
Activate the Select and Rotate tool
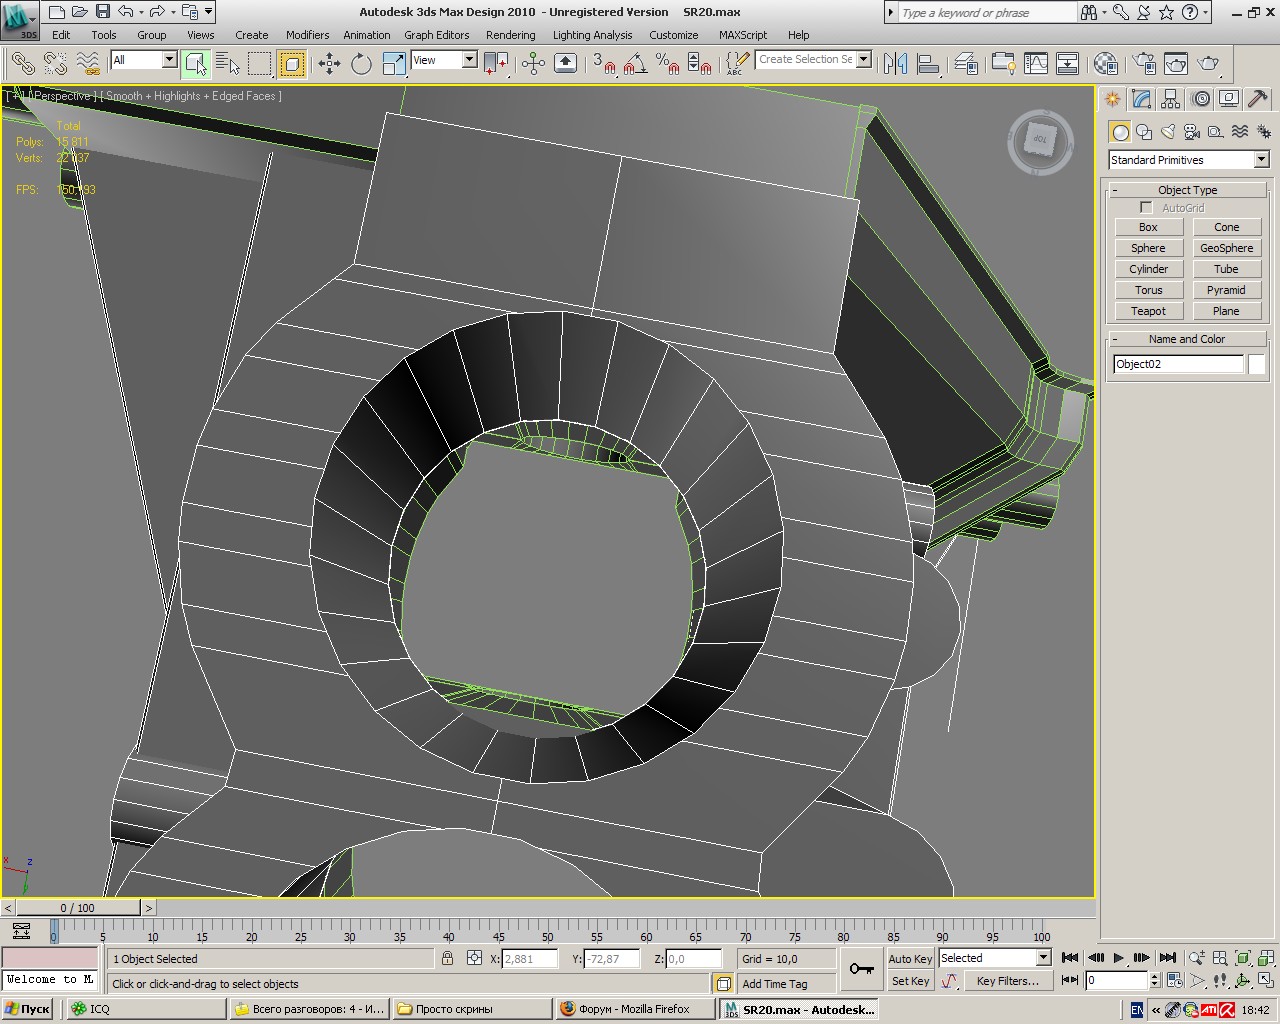click(361, 64)
